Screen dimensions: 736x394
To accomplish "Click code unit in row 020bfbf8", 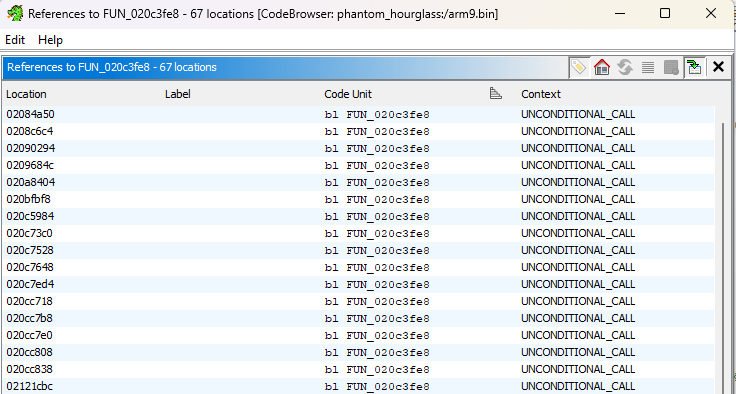I will (x=377, y=200).
